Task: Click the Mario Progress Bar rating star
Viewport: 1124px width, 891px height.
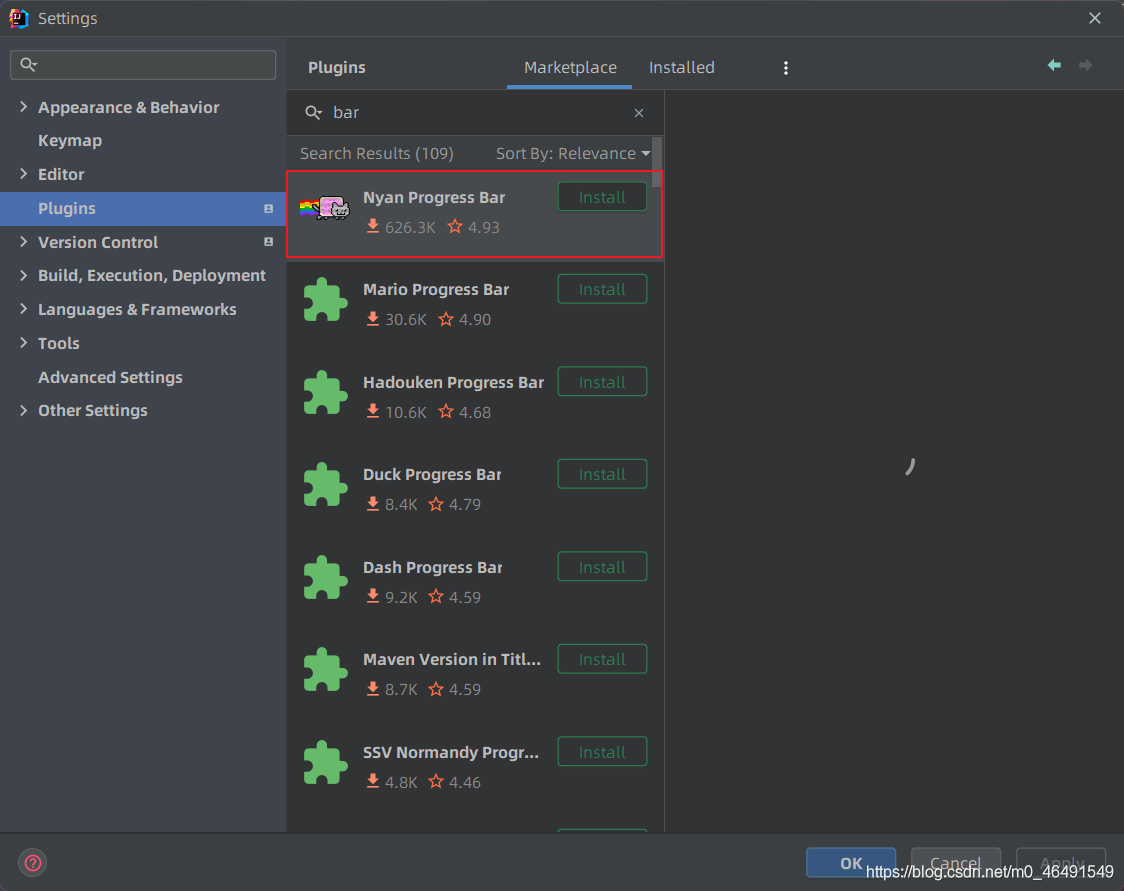Action: click(446, 319)
